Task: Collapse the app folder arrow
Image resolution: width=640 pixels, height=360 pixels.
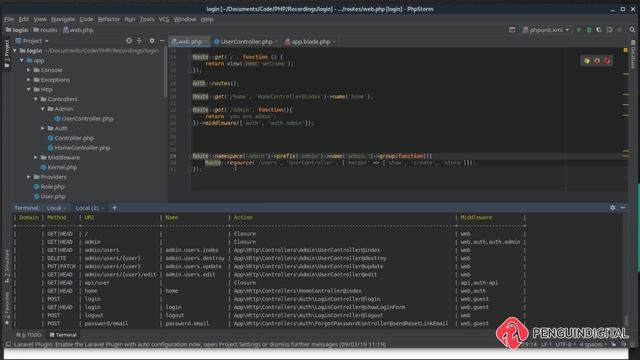Action: coord(22,60)
